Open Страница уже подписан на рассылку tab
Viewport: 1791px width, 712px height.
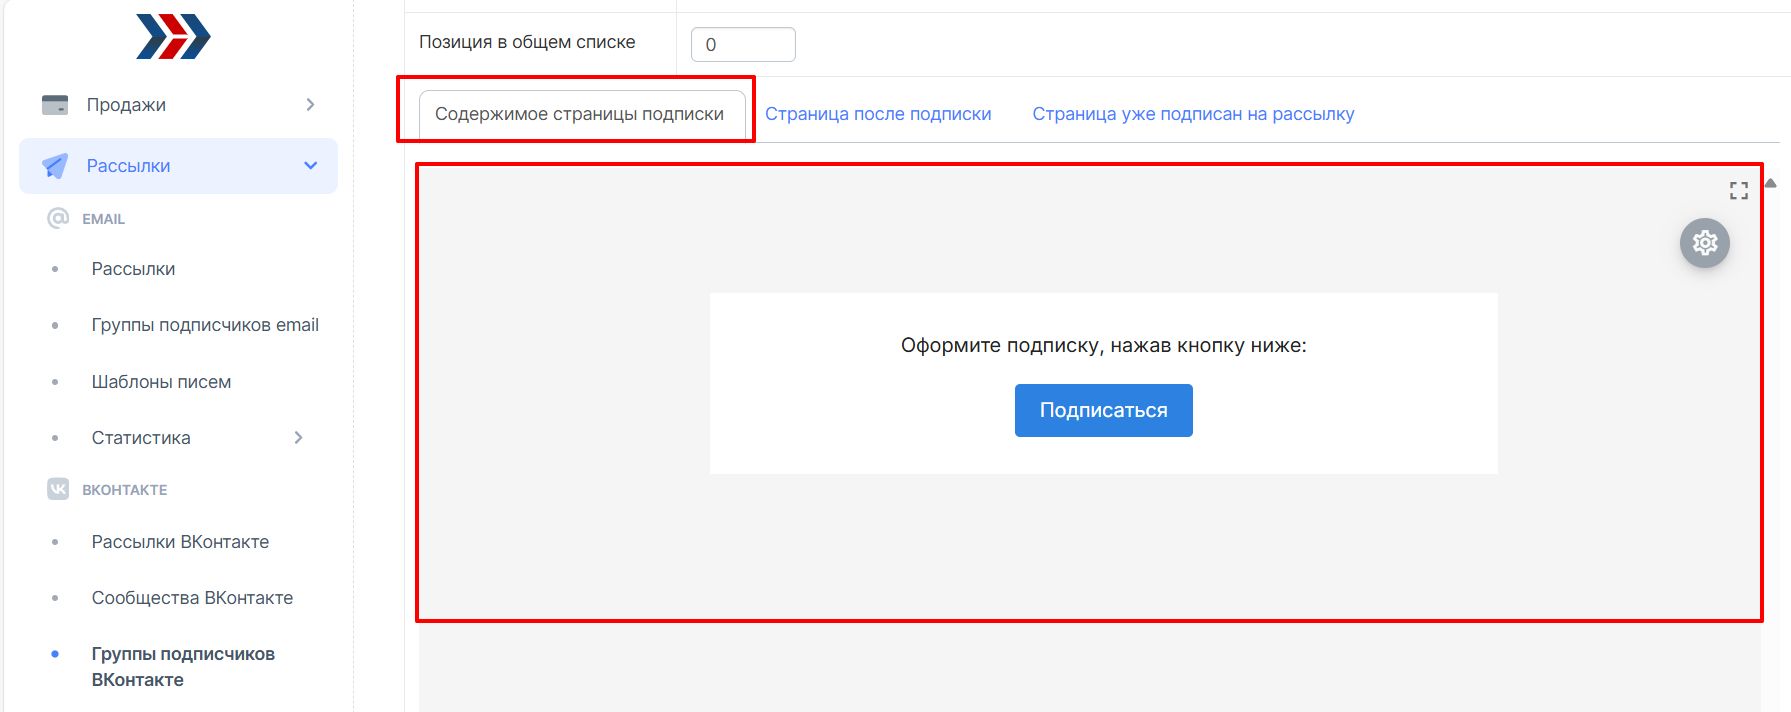pyautogui.click(x=1193, y=114)
